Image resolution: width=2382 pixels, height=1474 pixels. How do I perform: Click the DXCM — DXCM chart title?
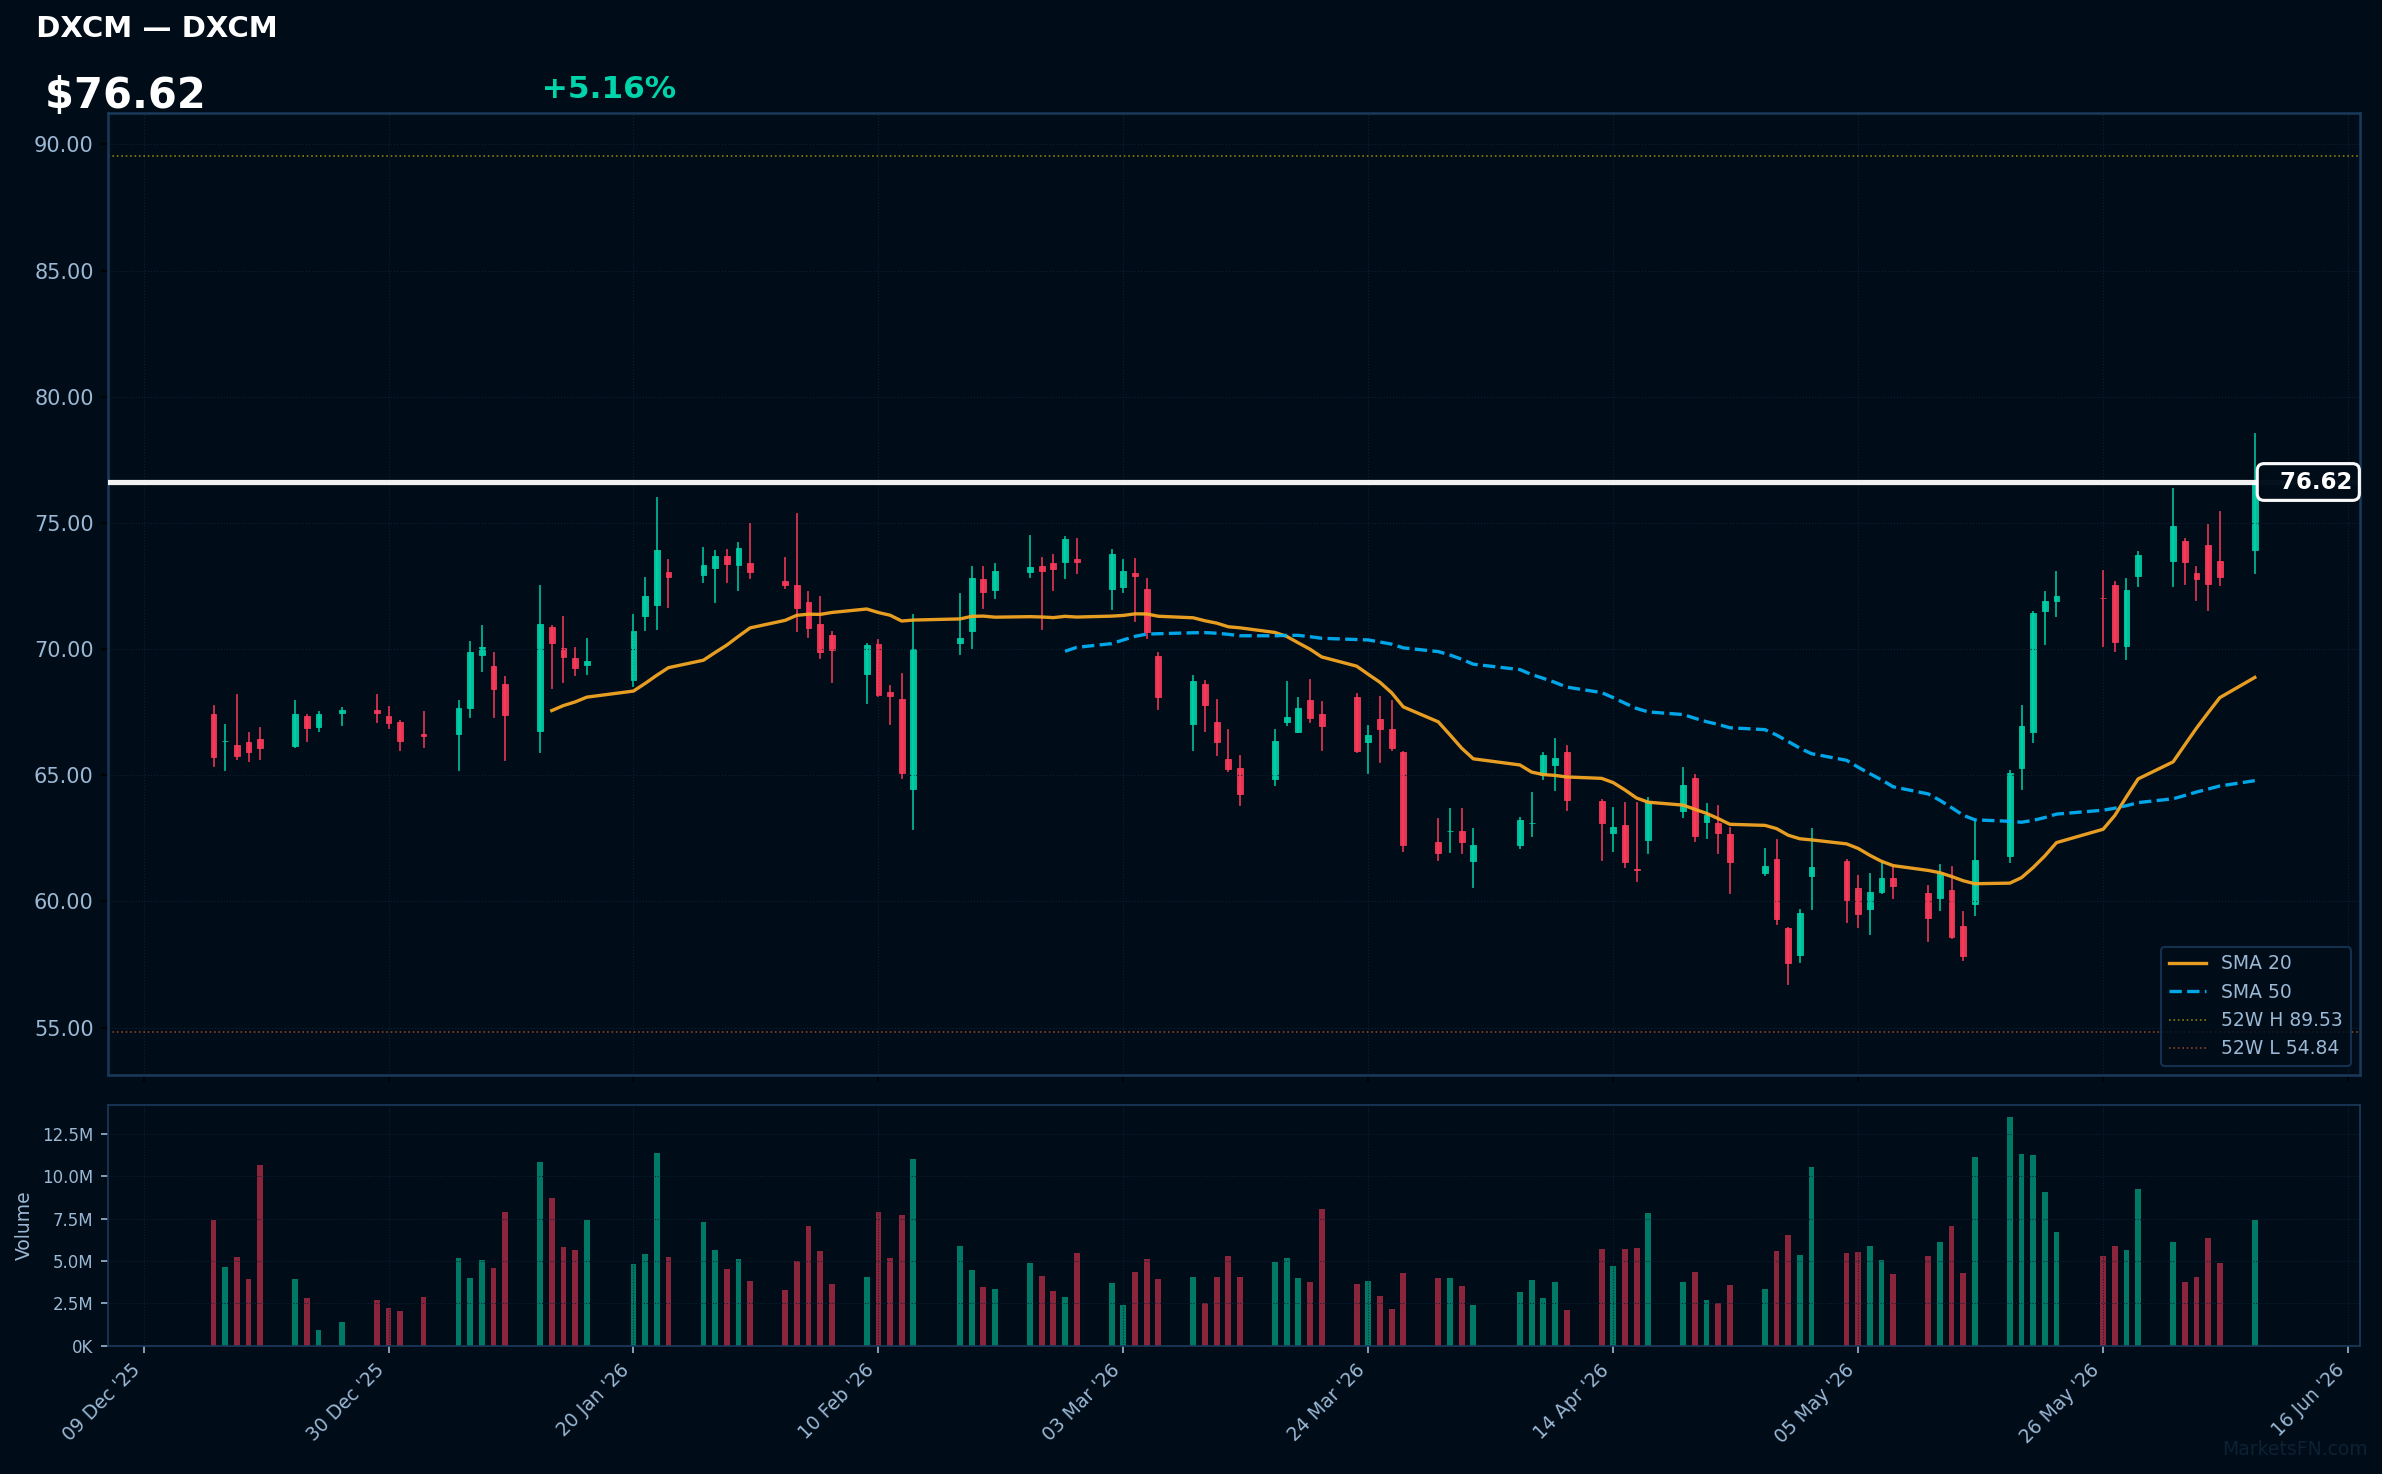157,27
